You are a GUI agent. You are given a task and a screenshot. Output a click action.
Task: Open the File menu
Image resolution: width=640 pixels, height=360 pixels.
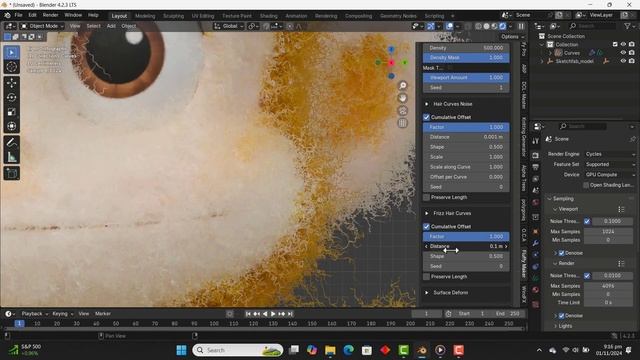tap(18, 15)
